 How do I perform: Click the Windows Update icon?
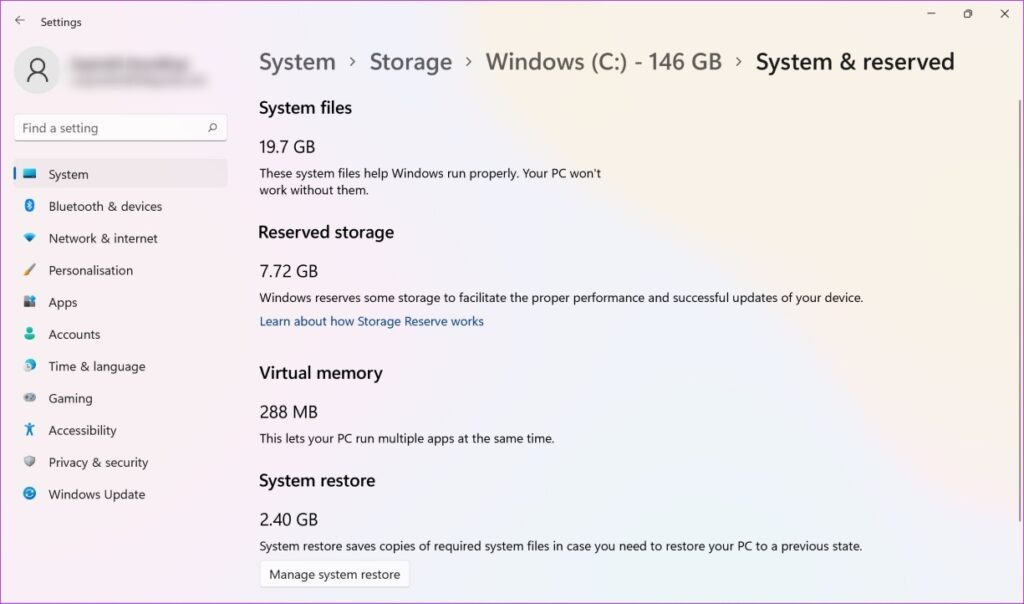coord(29,494)
